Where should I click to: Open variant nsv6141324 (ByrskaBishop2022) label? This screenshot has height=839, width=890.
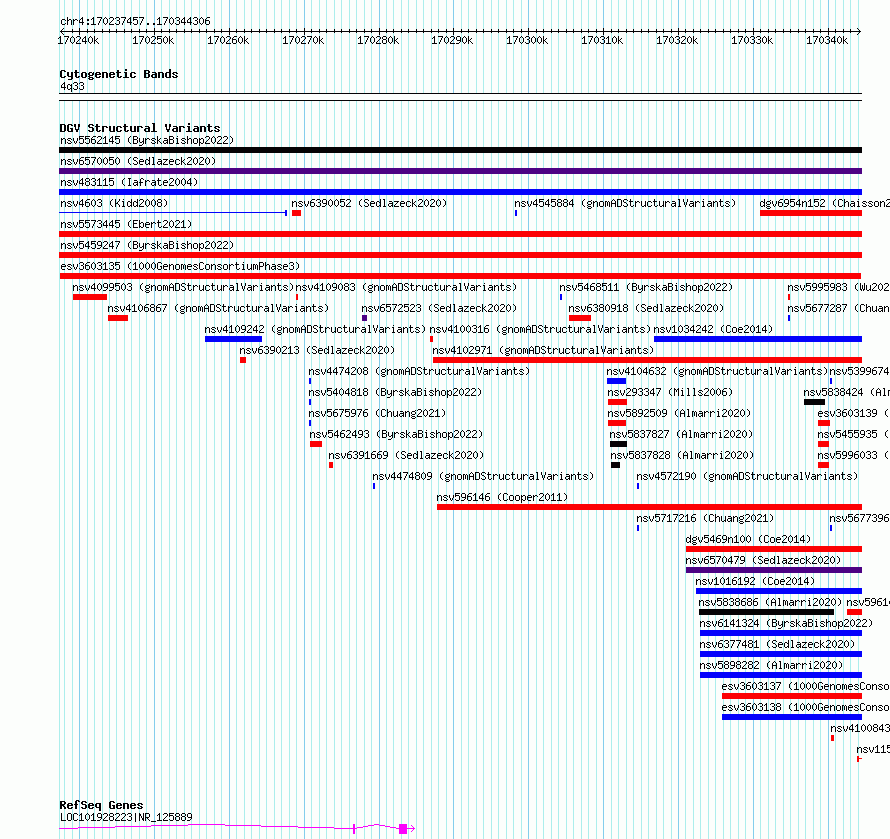click(x=786, y=623)
